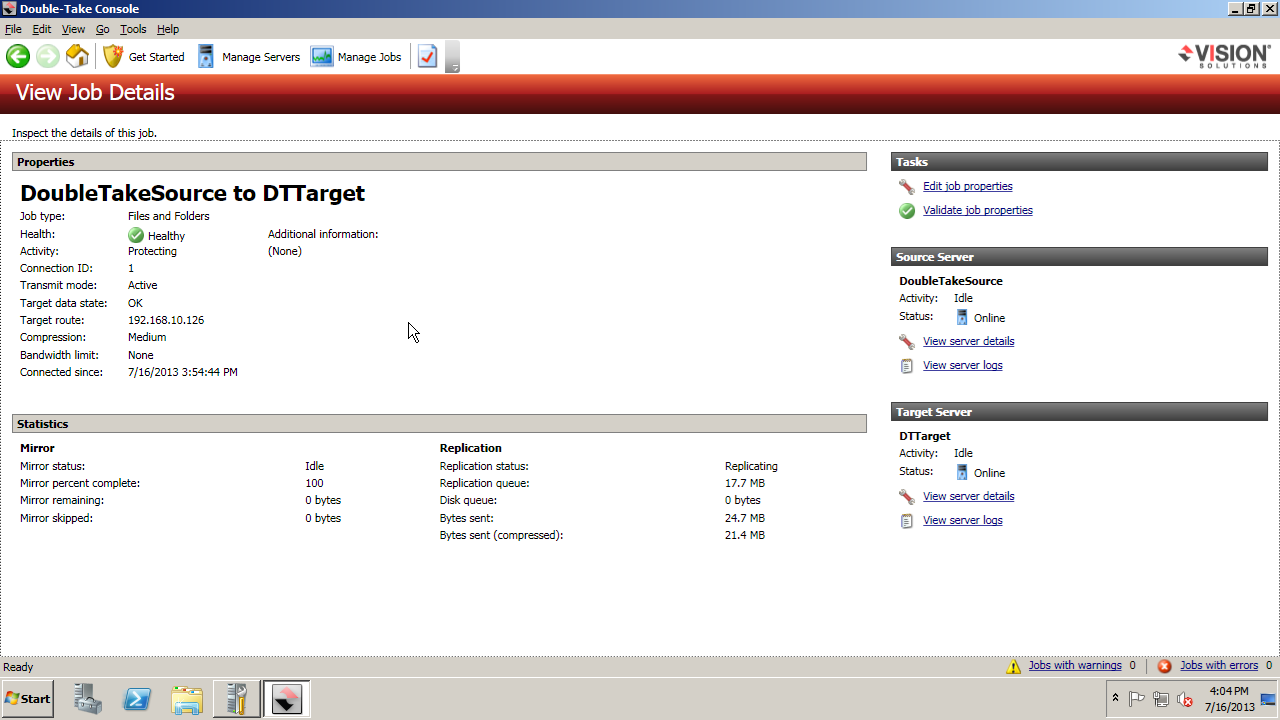Click wrench icon under Source Server section

[907, 342]
